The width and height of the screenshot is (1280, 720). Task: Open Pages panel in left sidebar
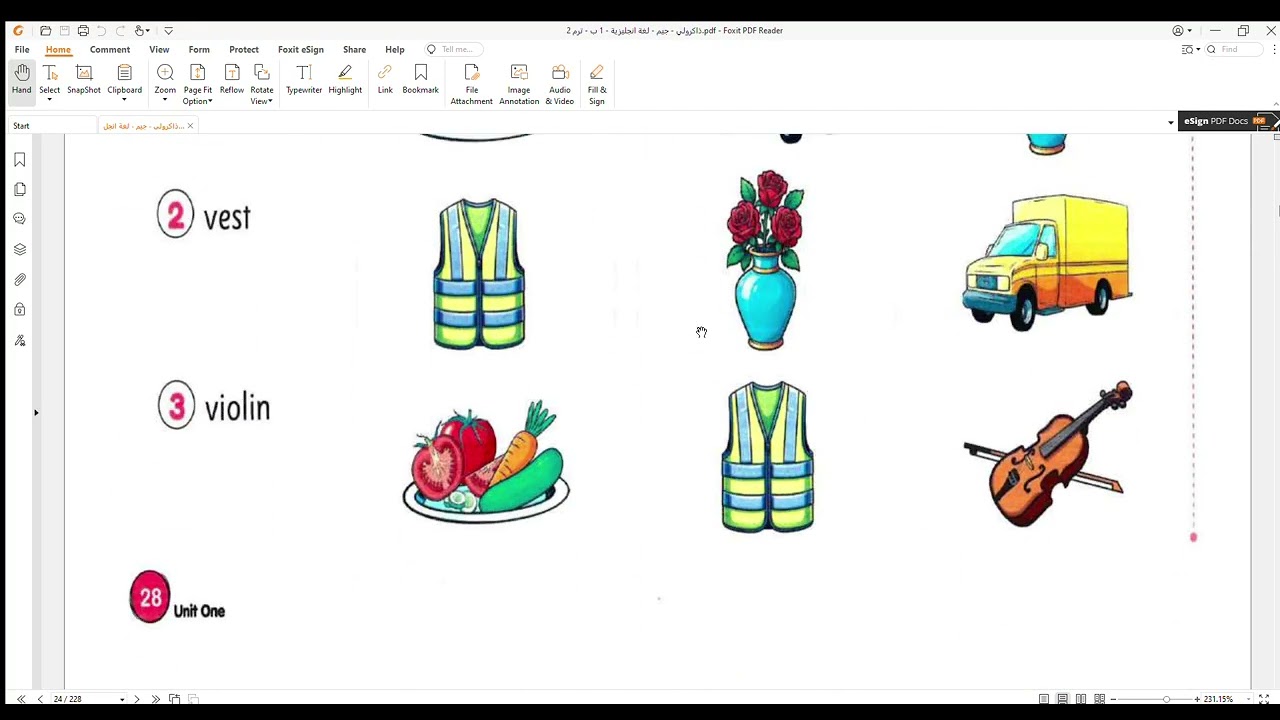(x=19, y=189)
